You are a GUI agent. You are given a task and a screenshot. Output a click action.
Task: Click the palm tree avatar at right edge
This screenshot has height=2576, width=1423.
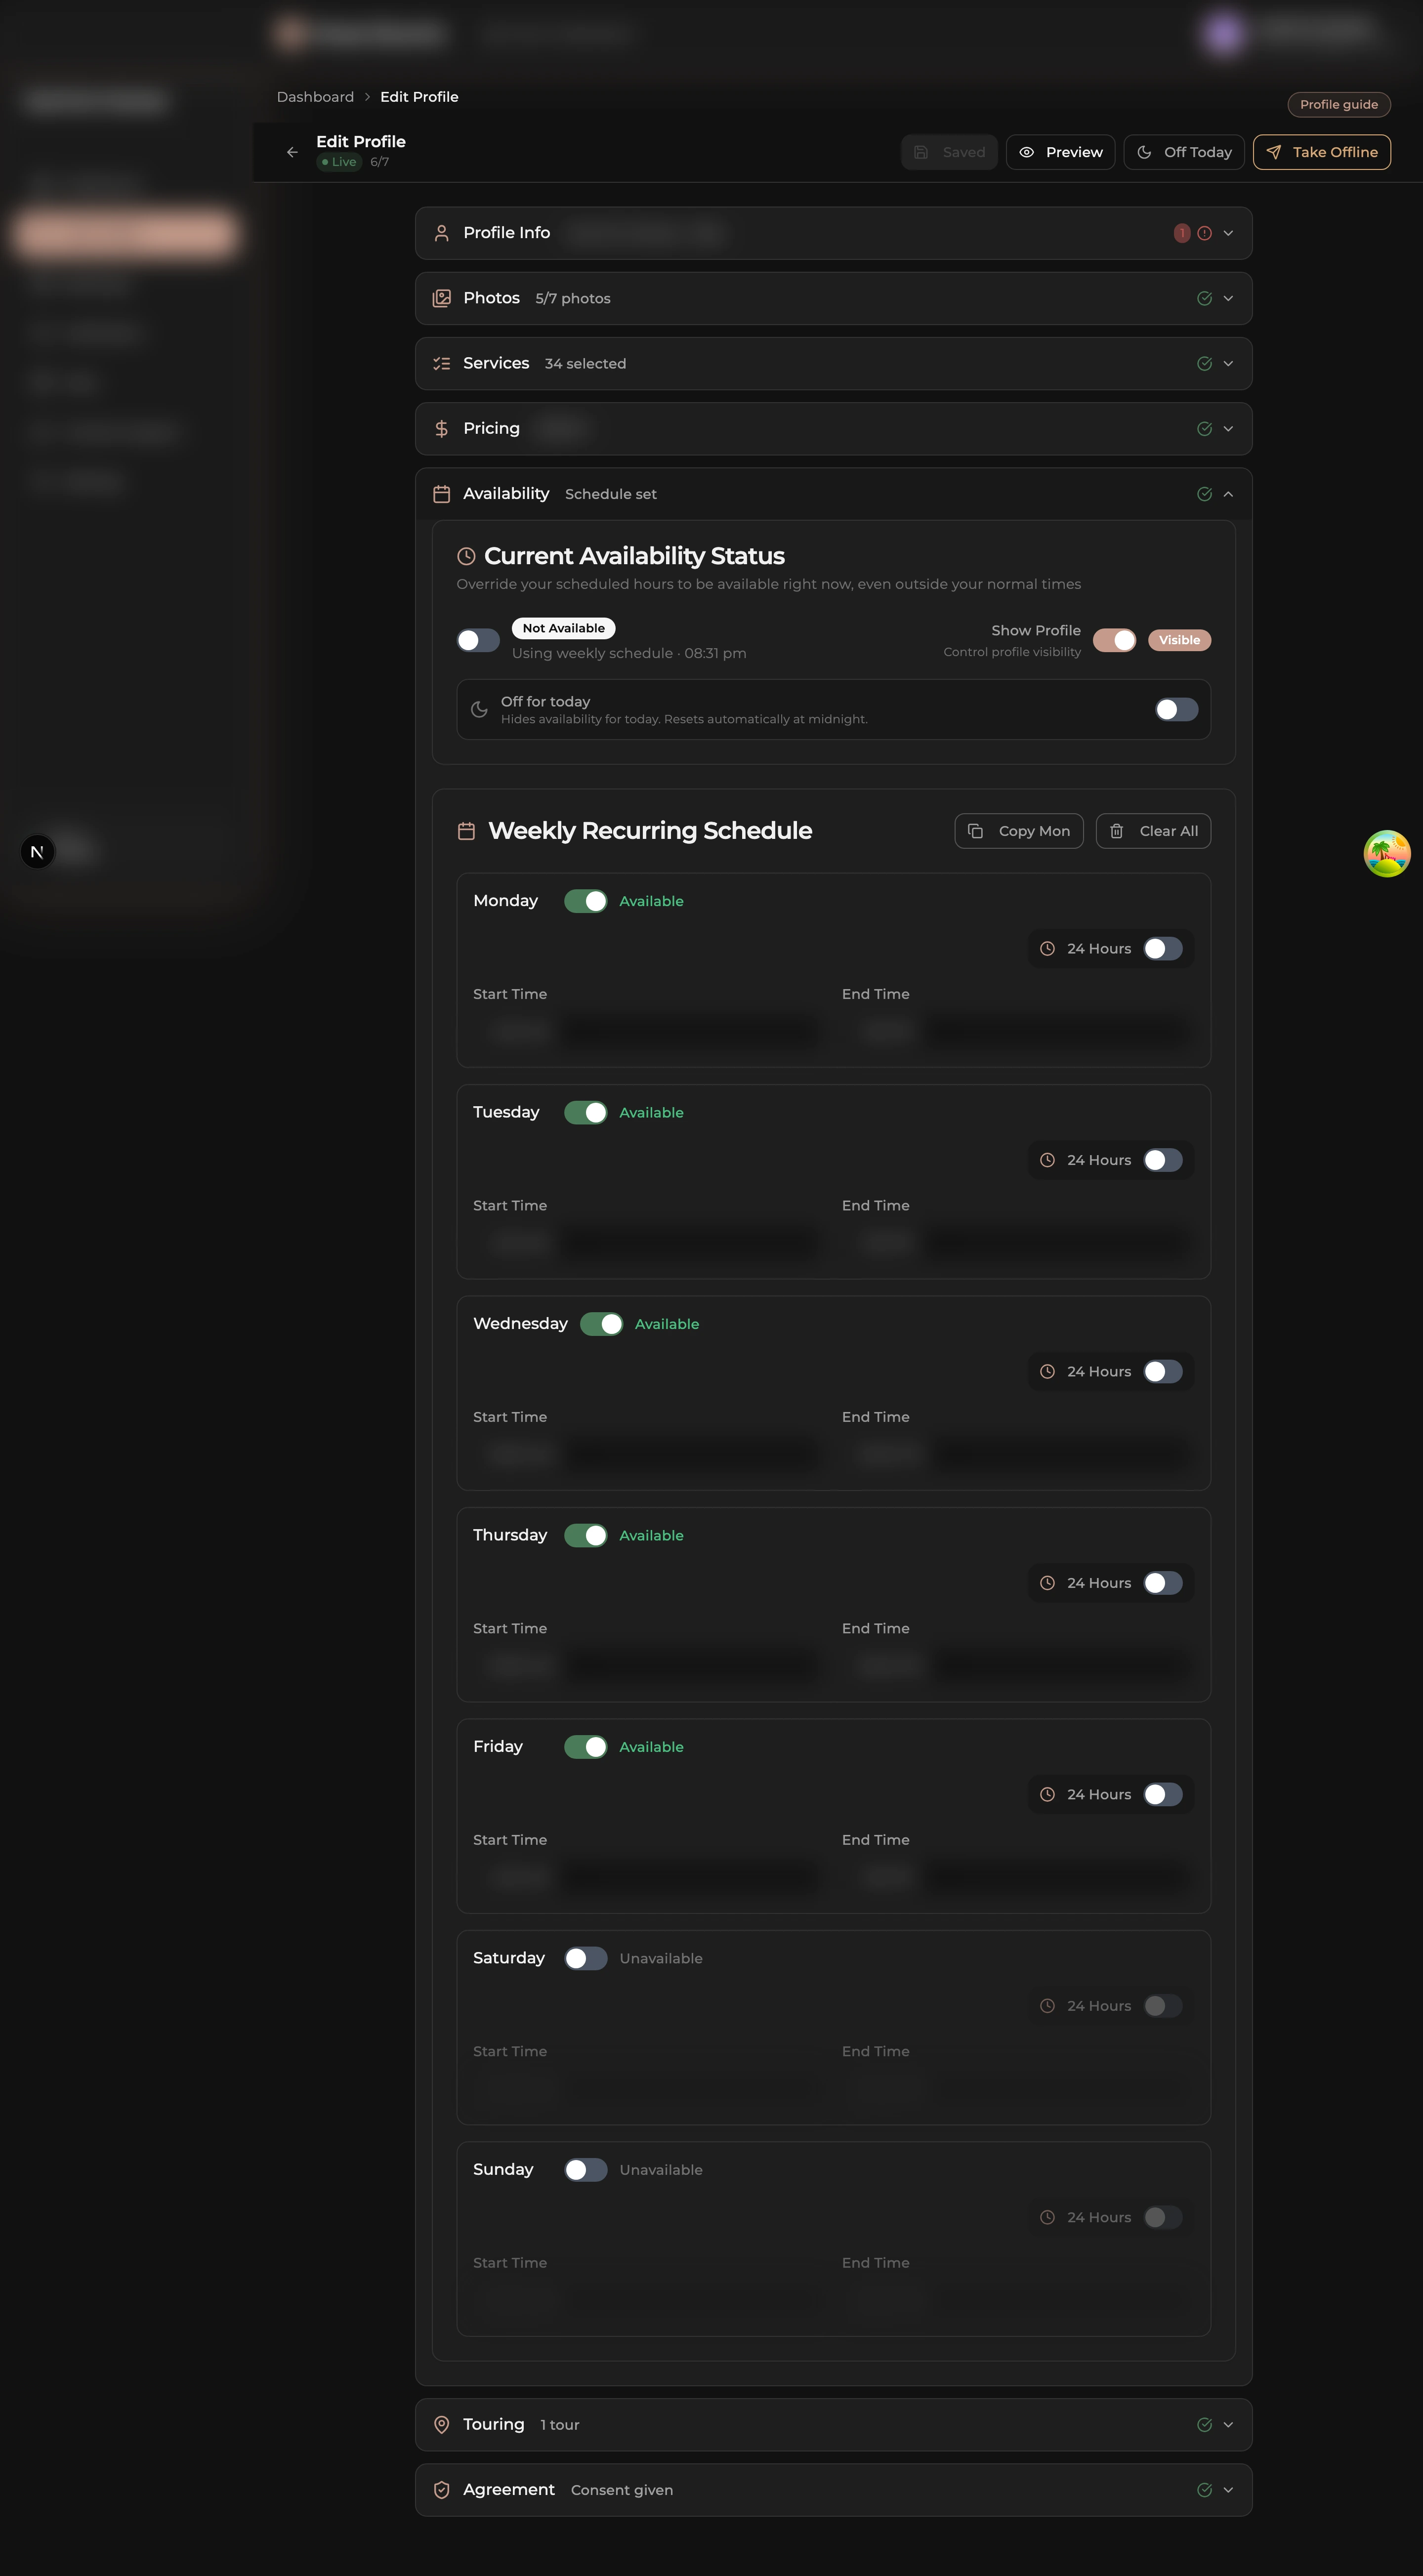pos(1386,853)
